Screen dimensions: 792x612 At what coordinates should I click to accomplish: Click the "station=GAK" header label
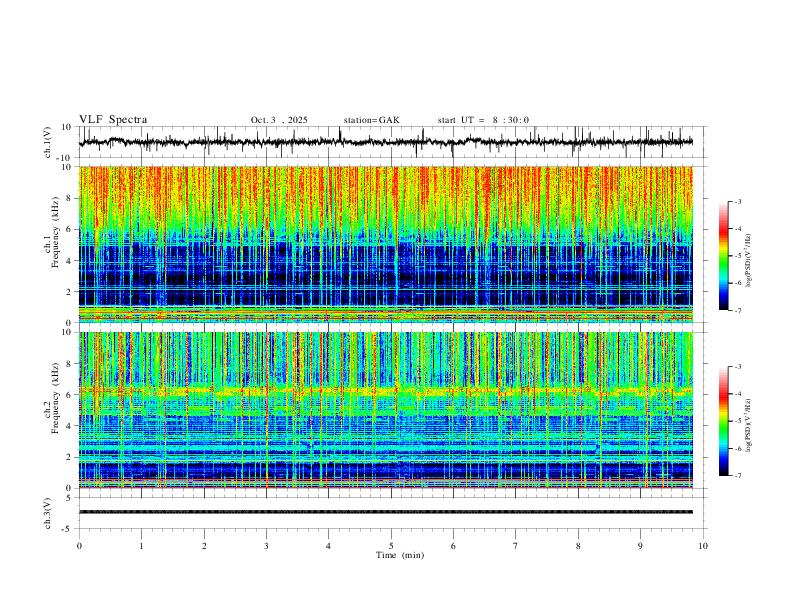tap(371, 120)
